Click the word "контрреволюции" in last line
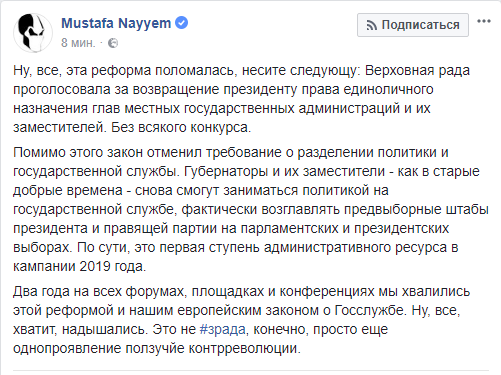501x375 pixels. coord(243,349)
